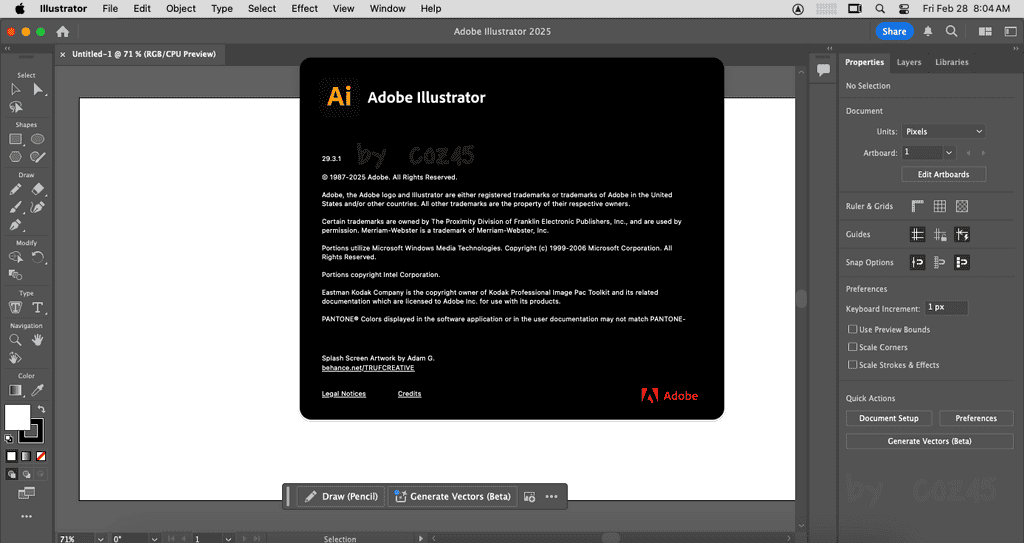1024x543 pixels.
Task: Select the Rectangle tool
Action: point(16,139)
